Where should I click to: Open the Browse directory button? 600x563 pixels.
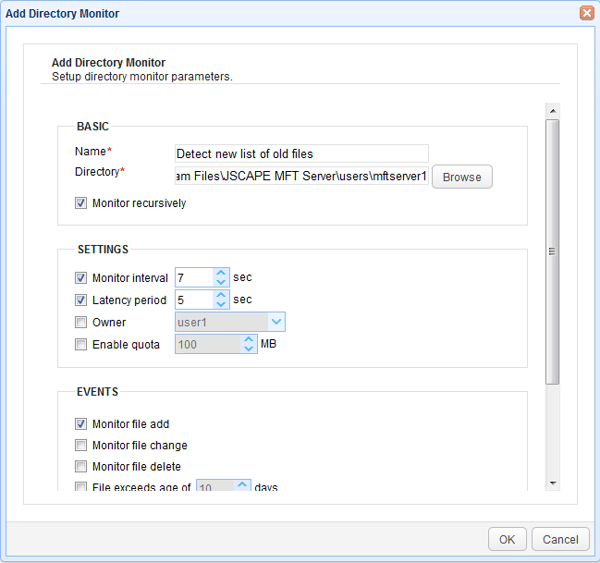pyautogui.click(x=462, y=177)
